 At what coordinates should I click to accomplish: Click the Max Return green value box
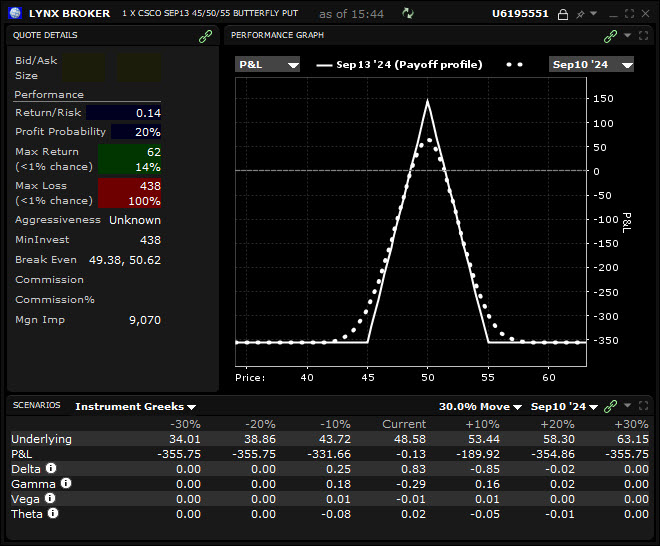click(129, 159)
